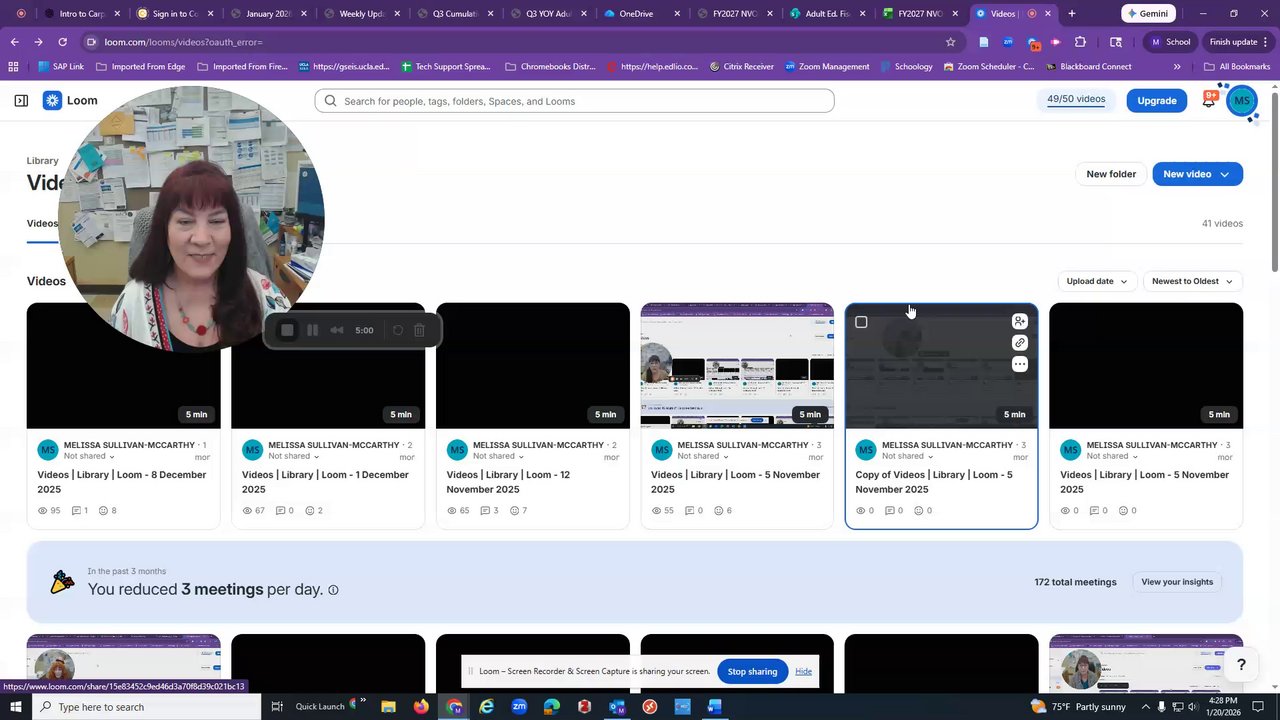The image size is (1280, 720).
Task: Open the Gemini button in Chrome
Action: tap(1147, 14)
